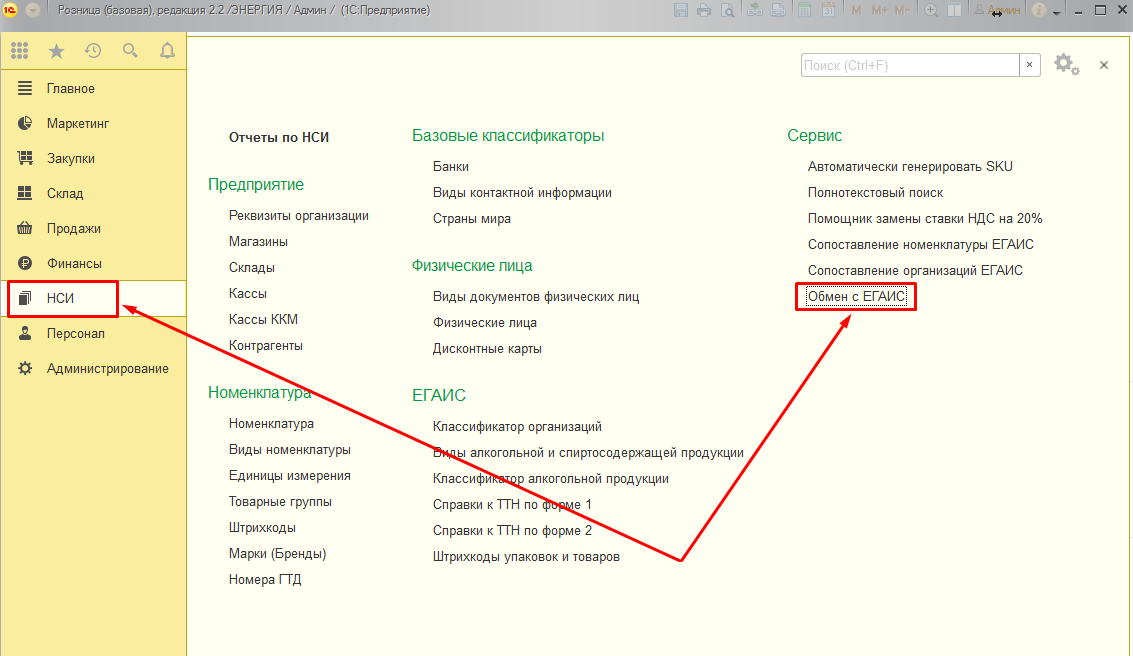1133x656 pixels.
Task: Open Favorites star icon
Action: point(56,51)
